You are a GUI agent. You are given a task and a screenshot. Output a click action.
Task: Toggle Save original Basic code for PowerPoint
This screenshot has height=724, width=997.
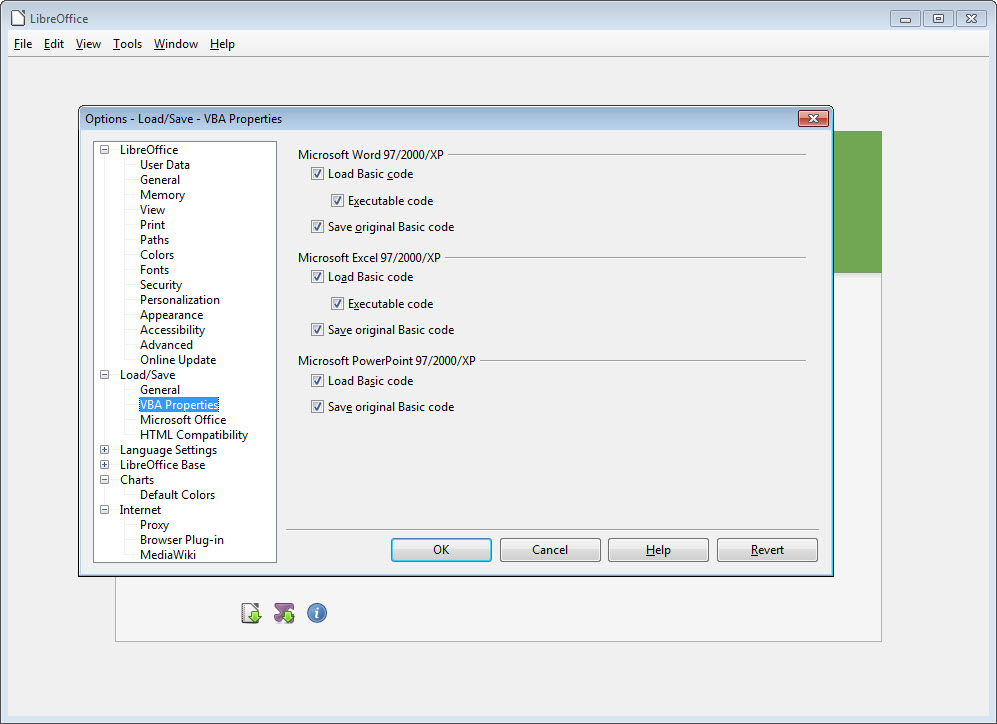(317, 406)
